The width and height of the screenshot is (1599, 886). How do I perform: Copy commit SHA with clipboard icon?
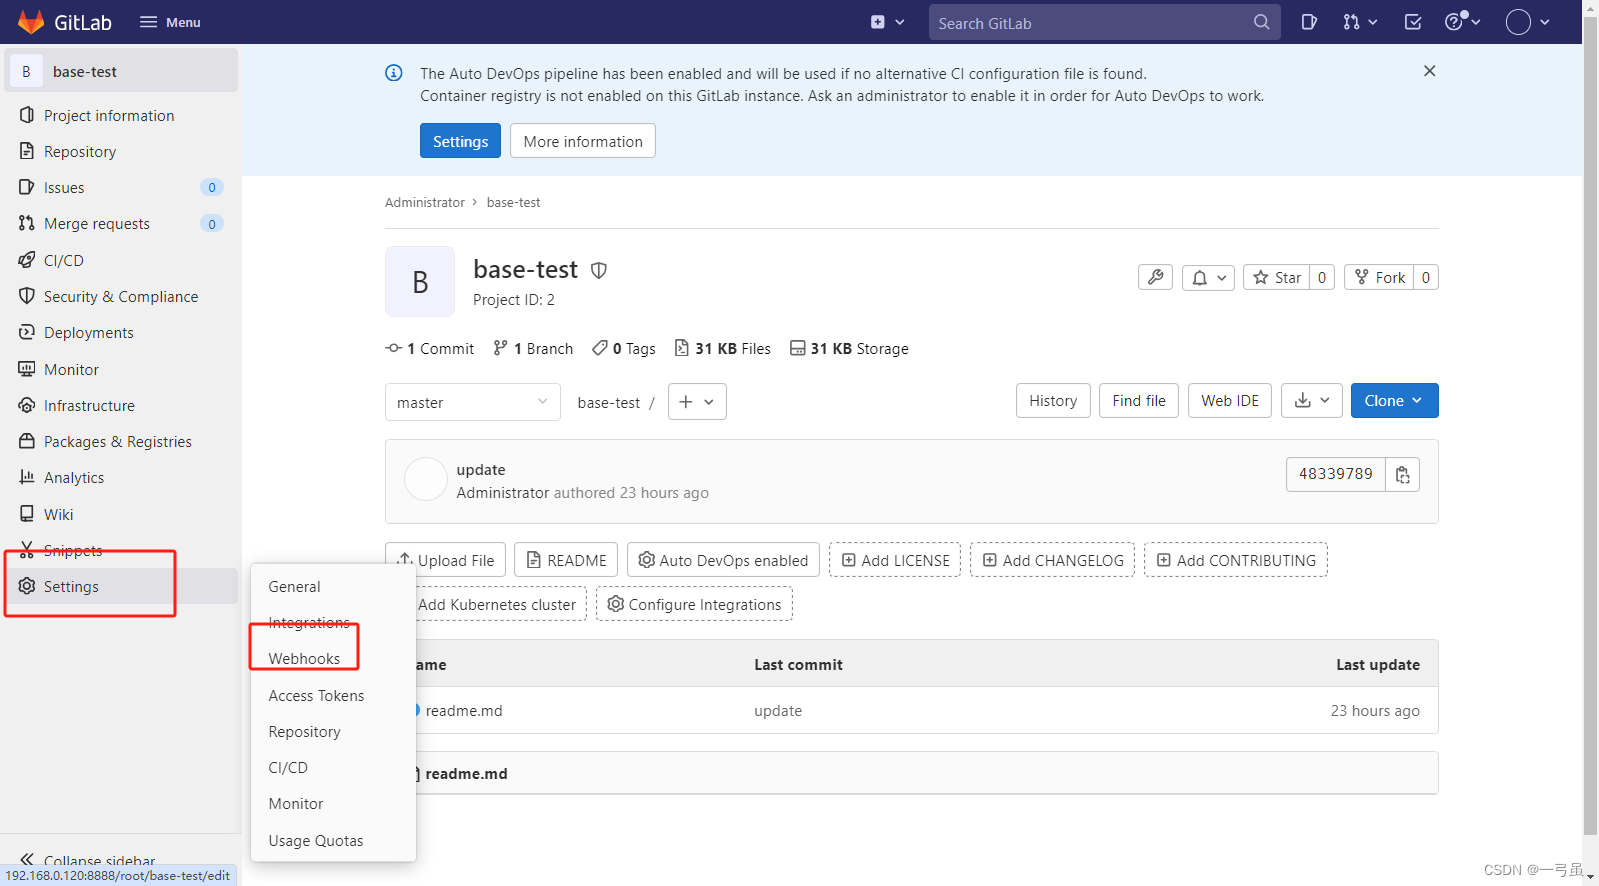tap(1403, 475)
